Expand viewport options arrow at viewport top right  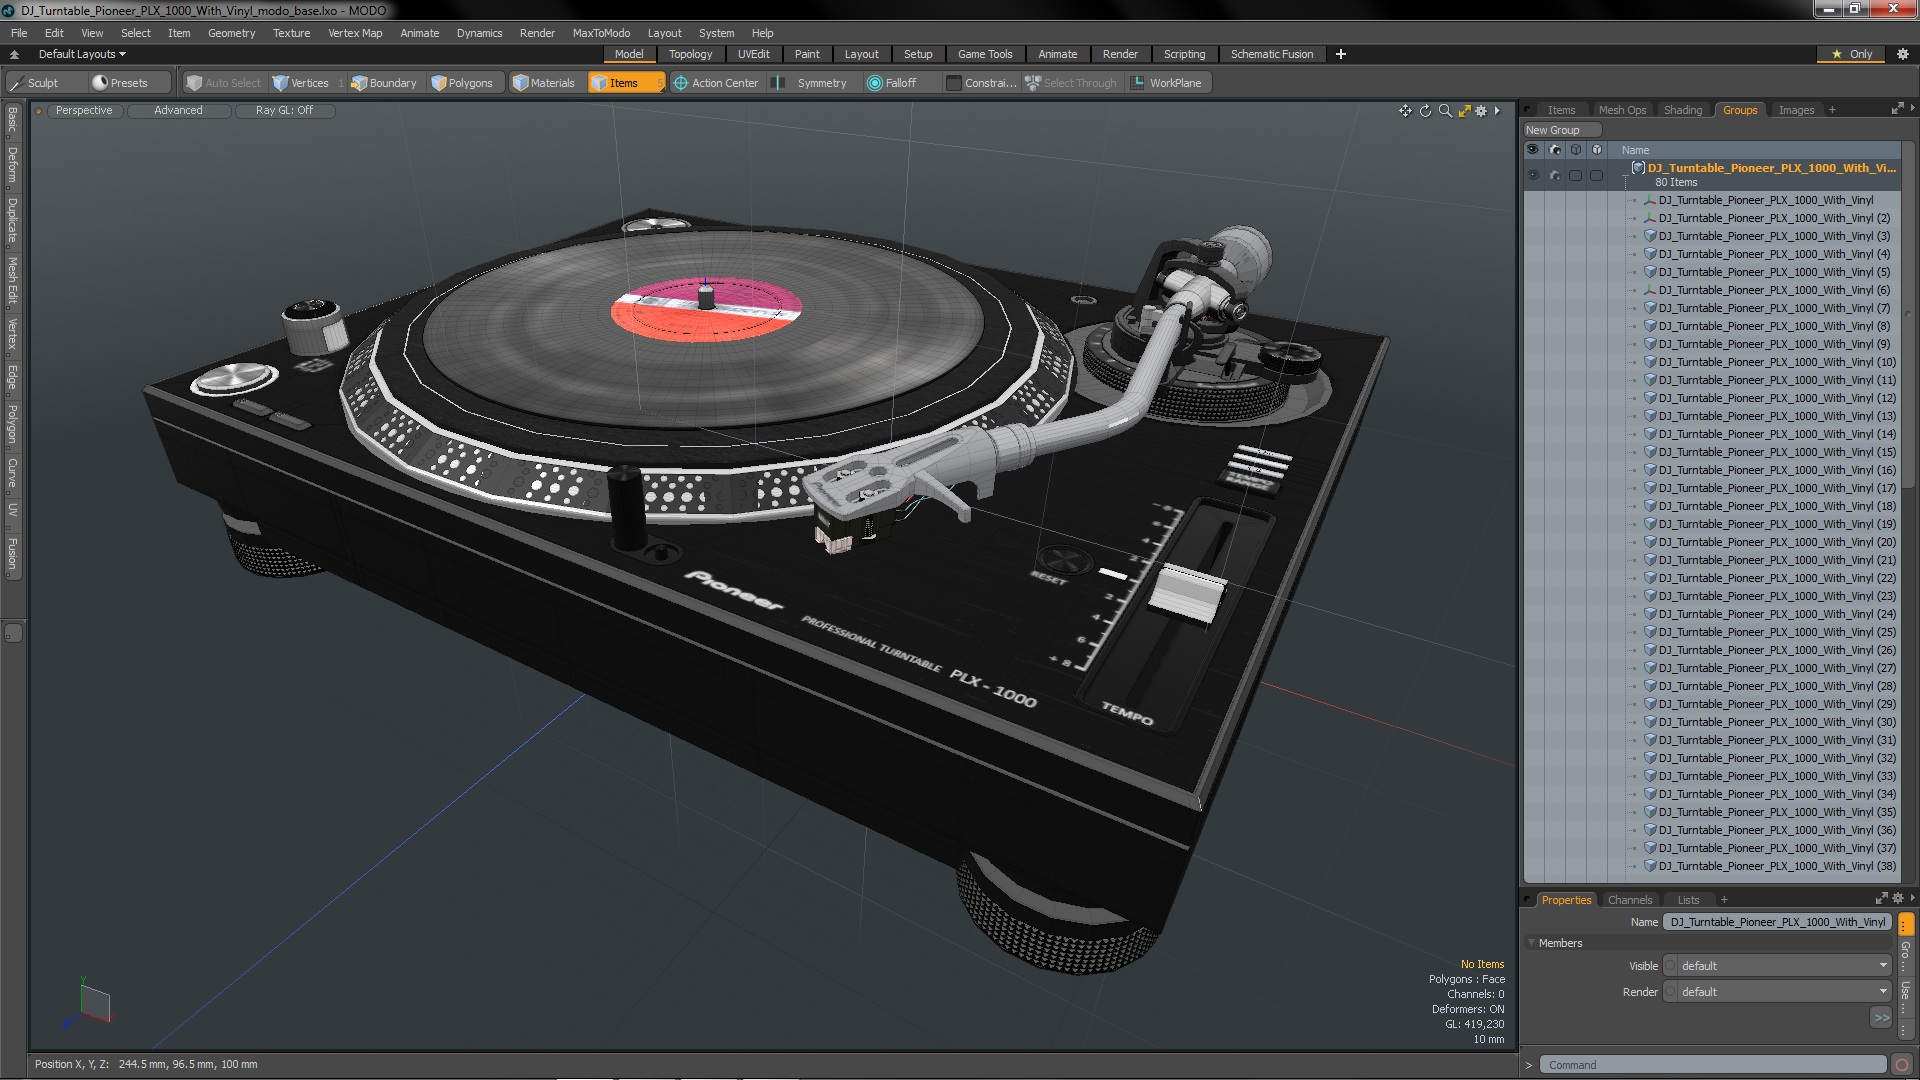coord(1497,111)
